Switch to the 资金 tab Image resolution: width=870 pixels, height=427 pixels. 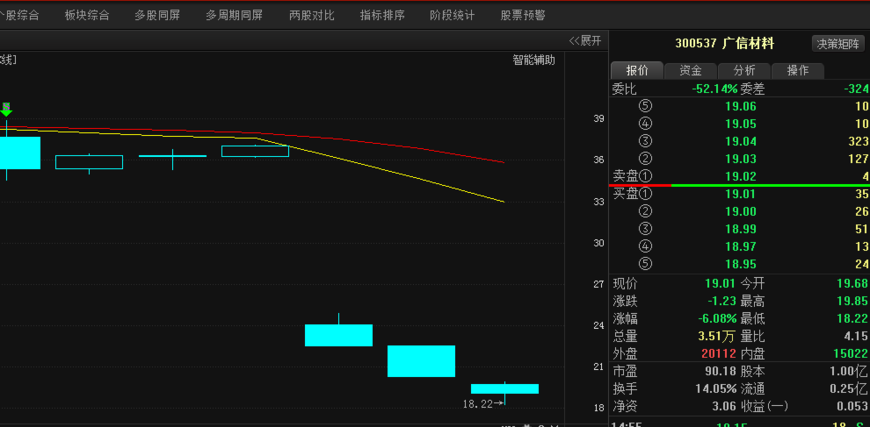(690, 71)
